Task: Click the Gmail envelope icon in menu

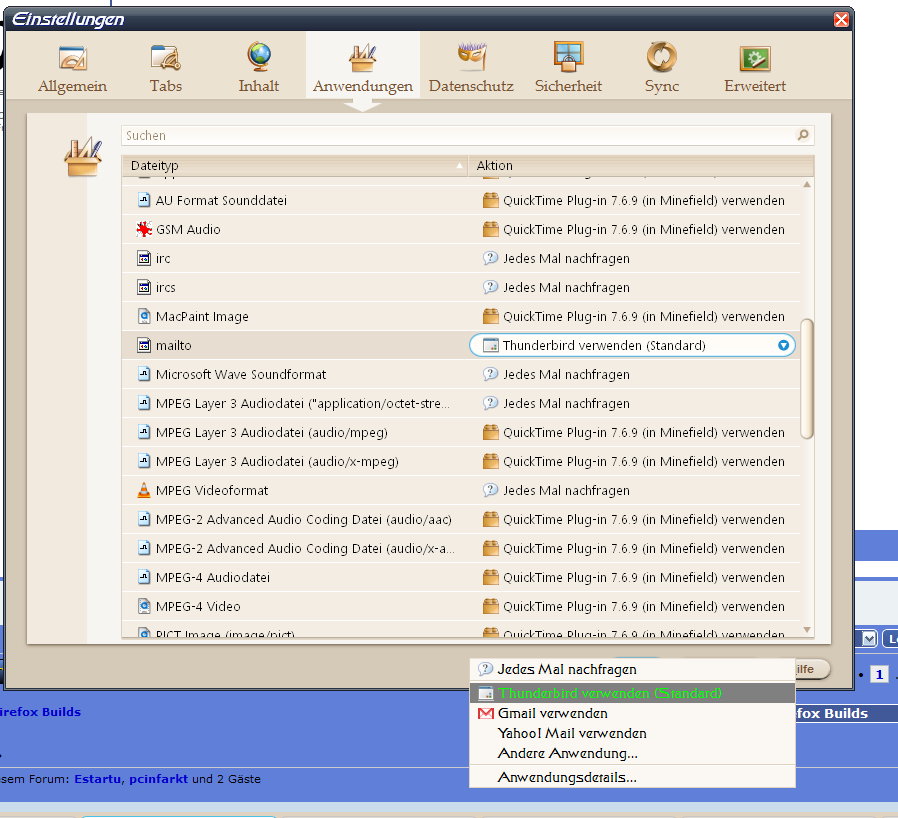Action: pos(486,713)
